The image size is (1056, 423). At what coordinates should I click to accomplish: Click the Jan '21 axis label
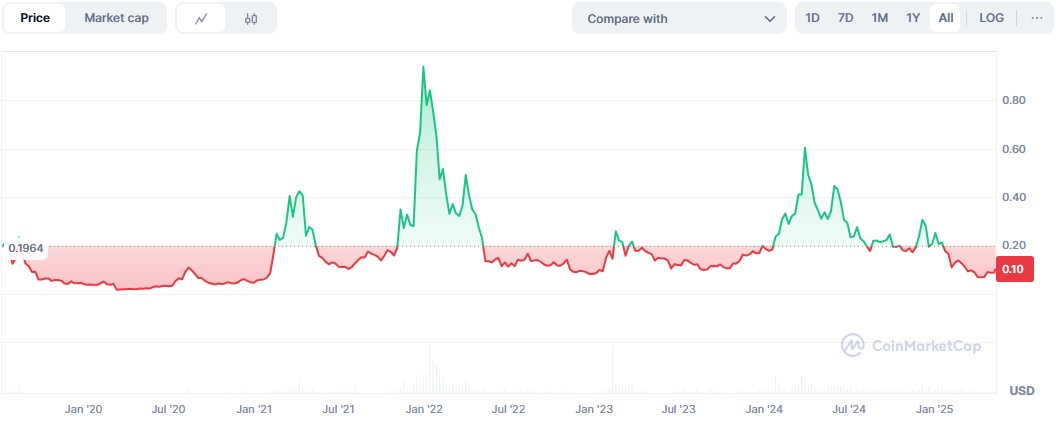coord(255,409)
